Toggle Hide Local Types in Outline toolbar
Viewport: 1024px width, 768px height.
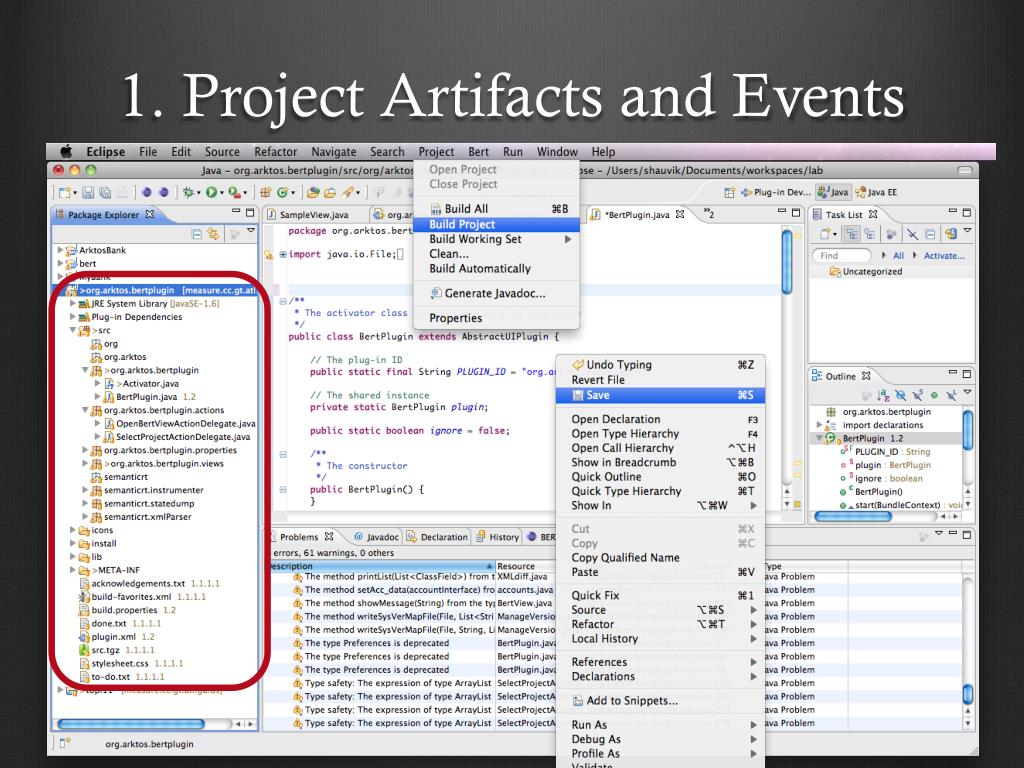click(x=952, y=395)
